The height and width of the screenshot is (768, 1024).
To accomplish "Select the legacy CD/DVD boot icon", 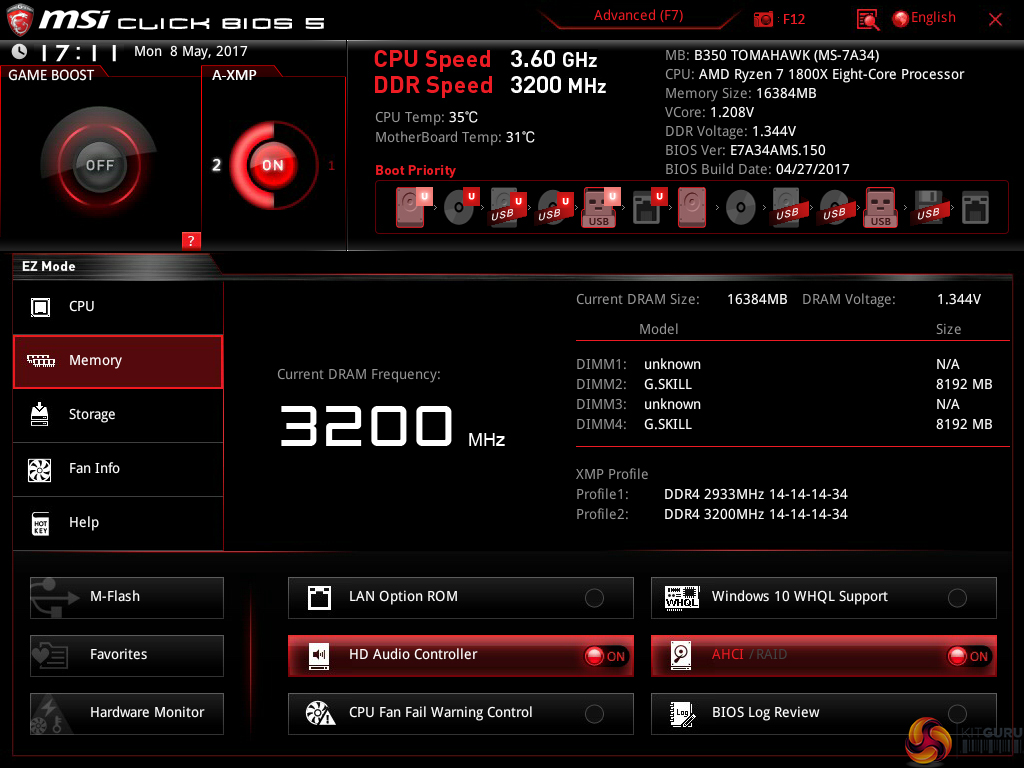I will (x=741, y=208).
